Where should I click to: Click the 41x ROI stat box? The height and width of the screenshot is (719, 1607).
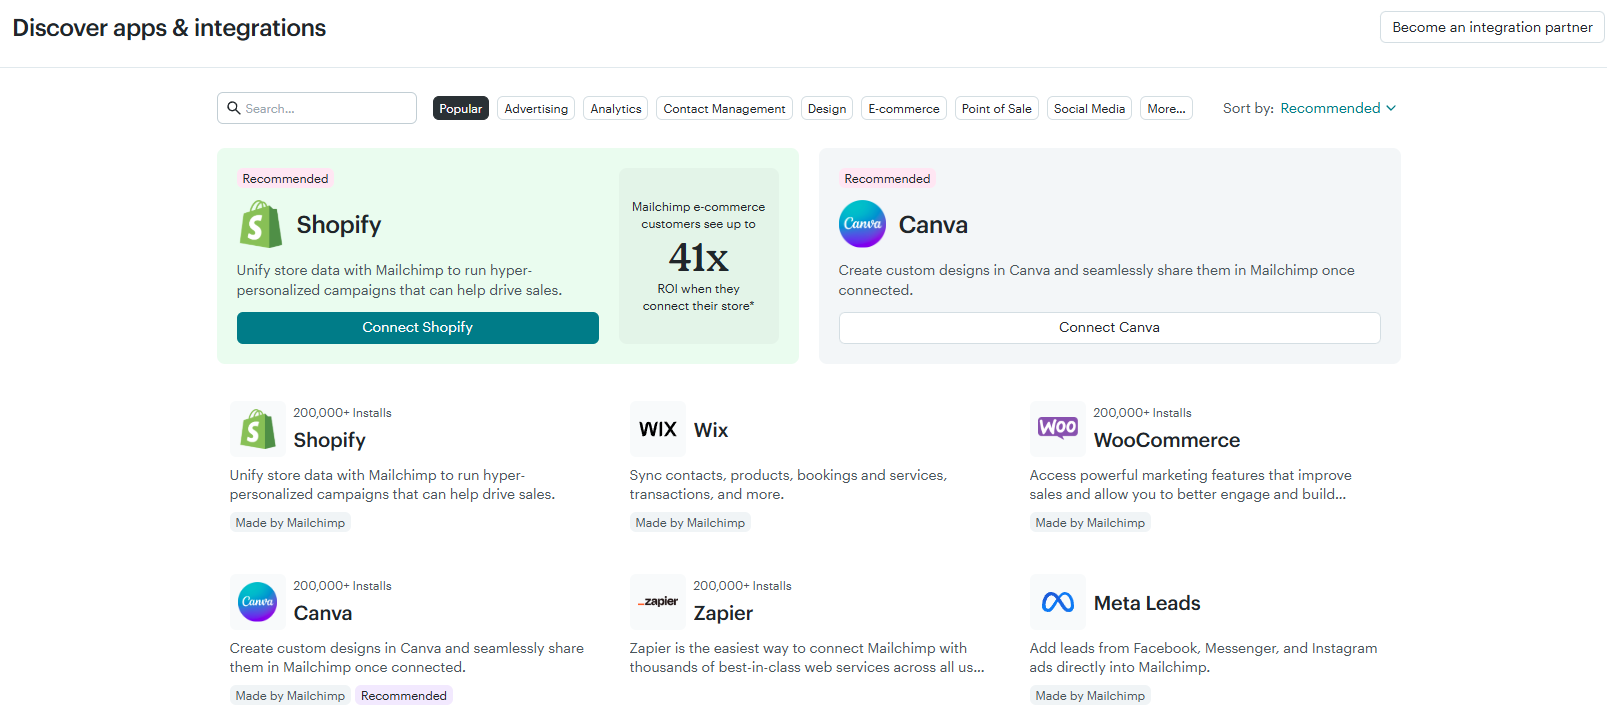(699, 256)
